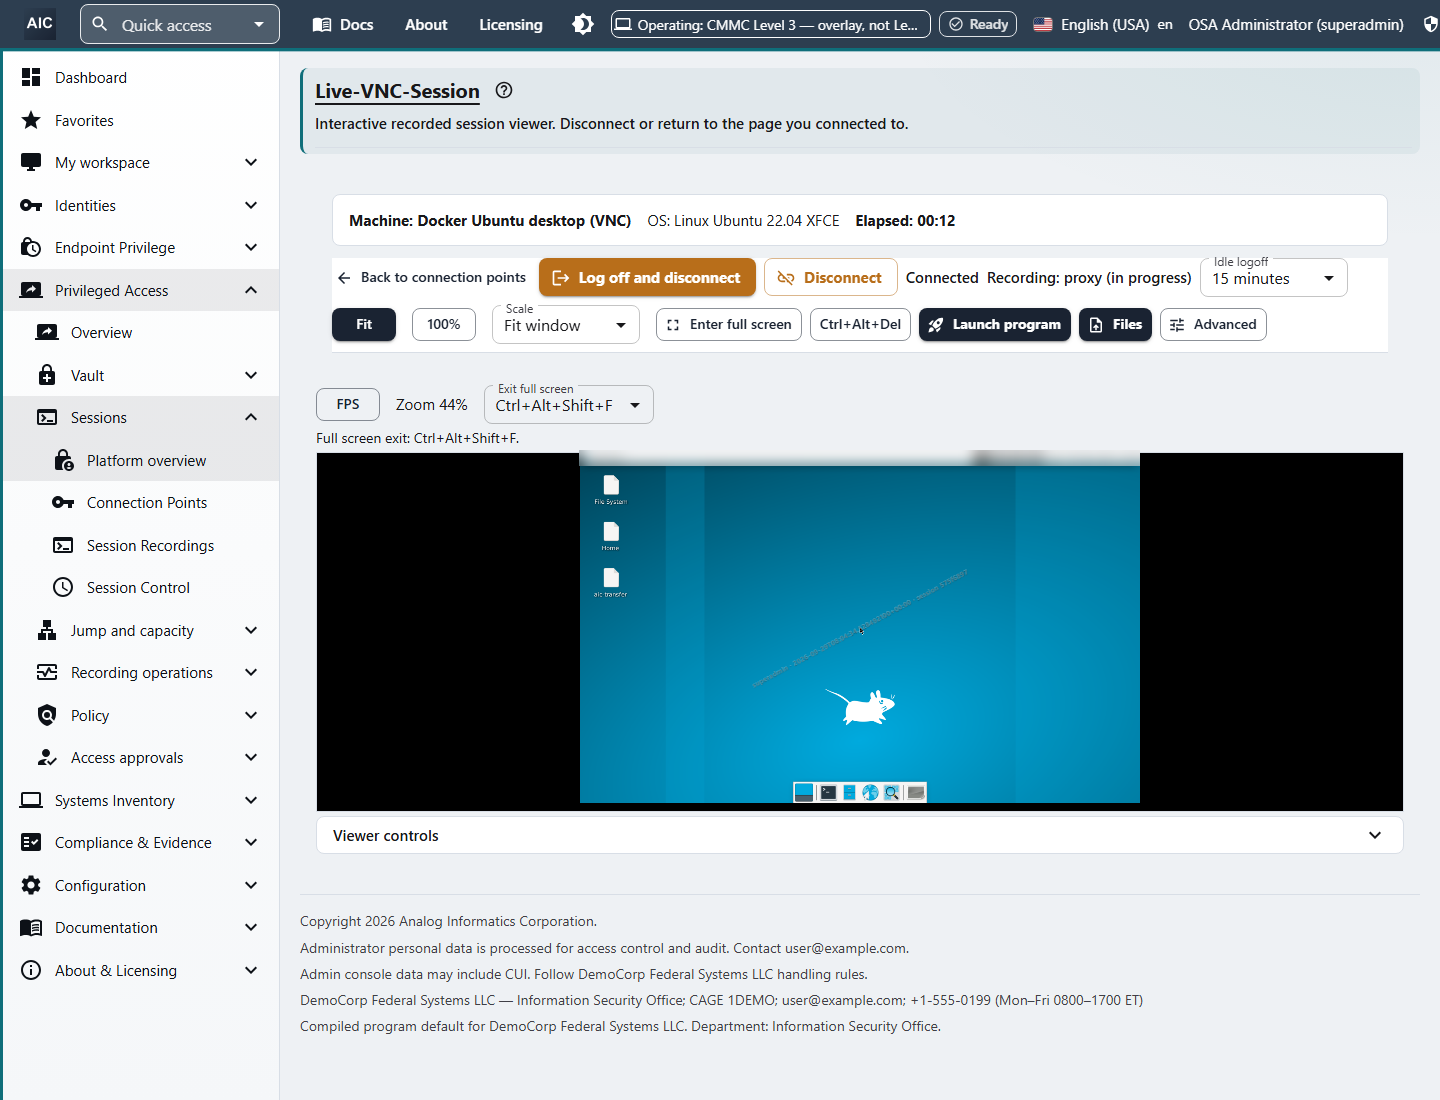Click the Connection Points key icon
This screenshot has width=1440, height=1100.
pos(63,502)
